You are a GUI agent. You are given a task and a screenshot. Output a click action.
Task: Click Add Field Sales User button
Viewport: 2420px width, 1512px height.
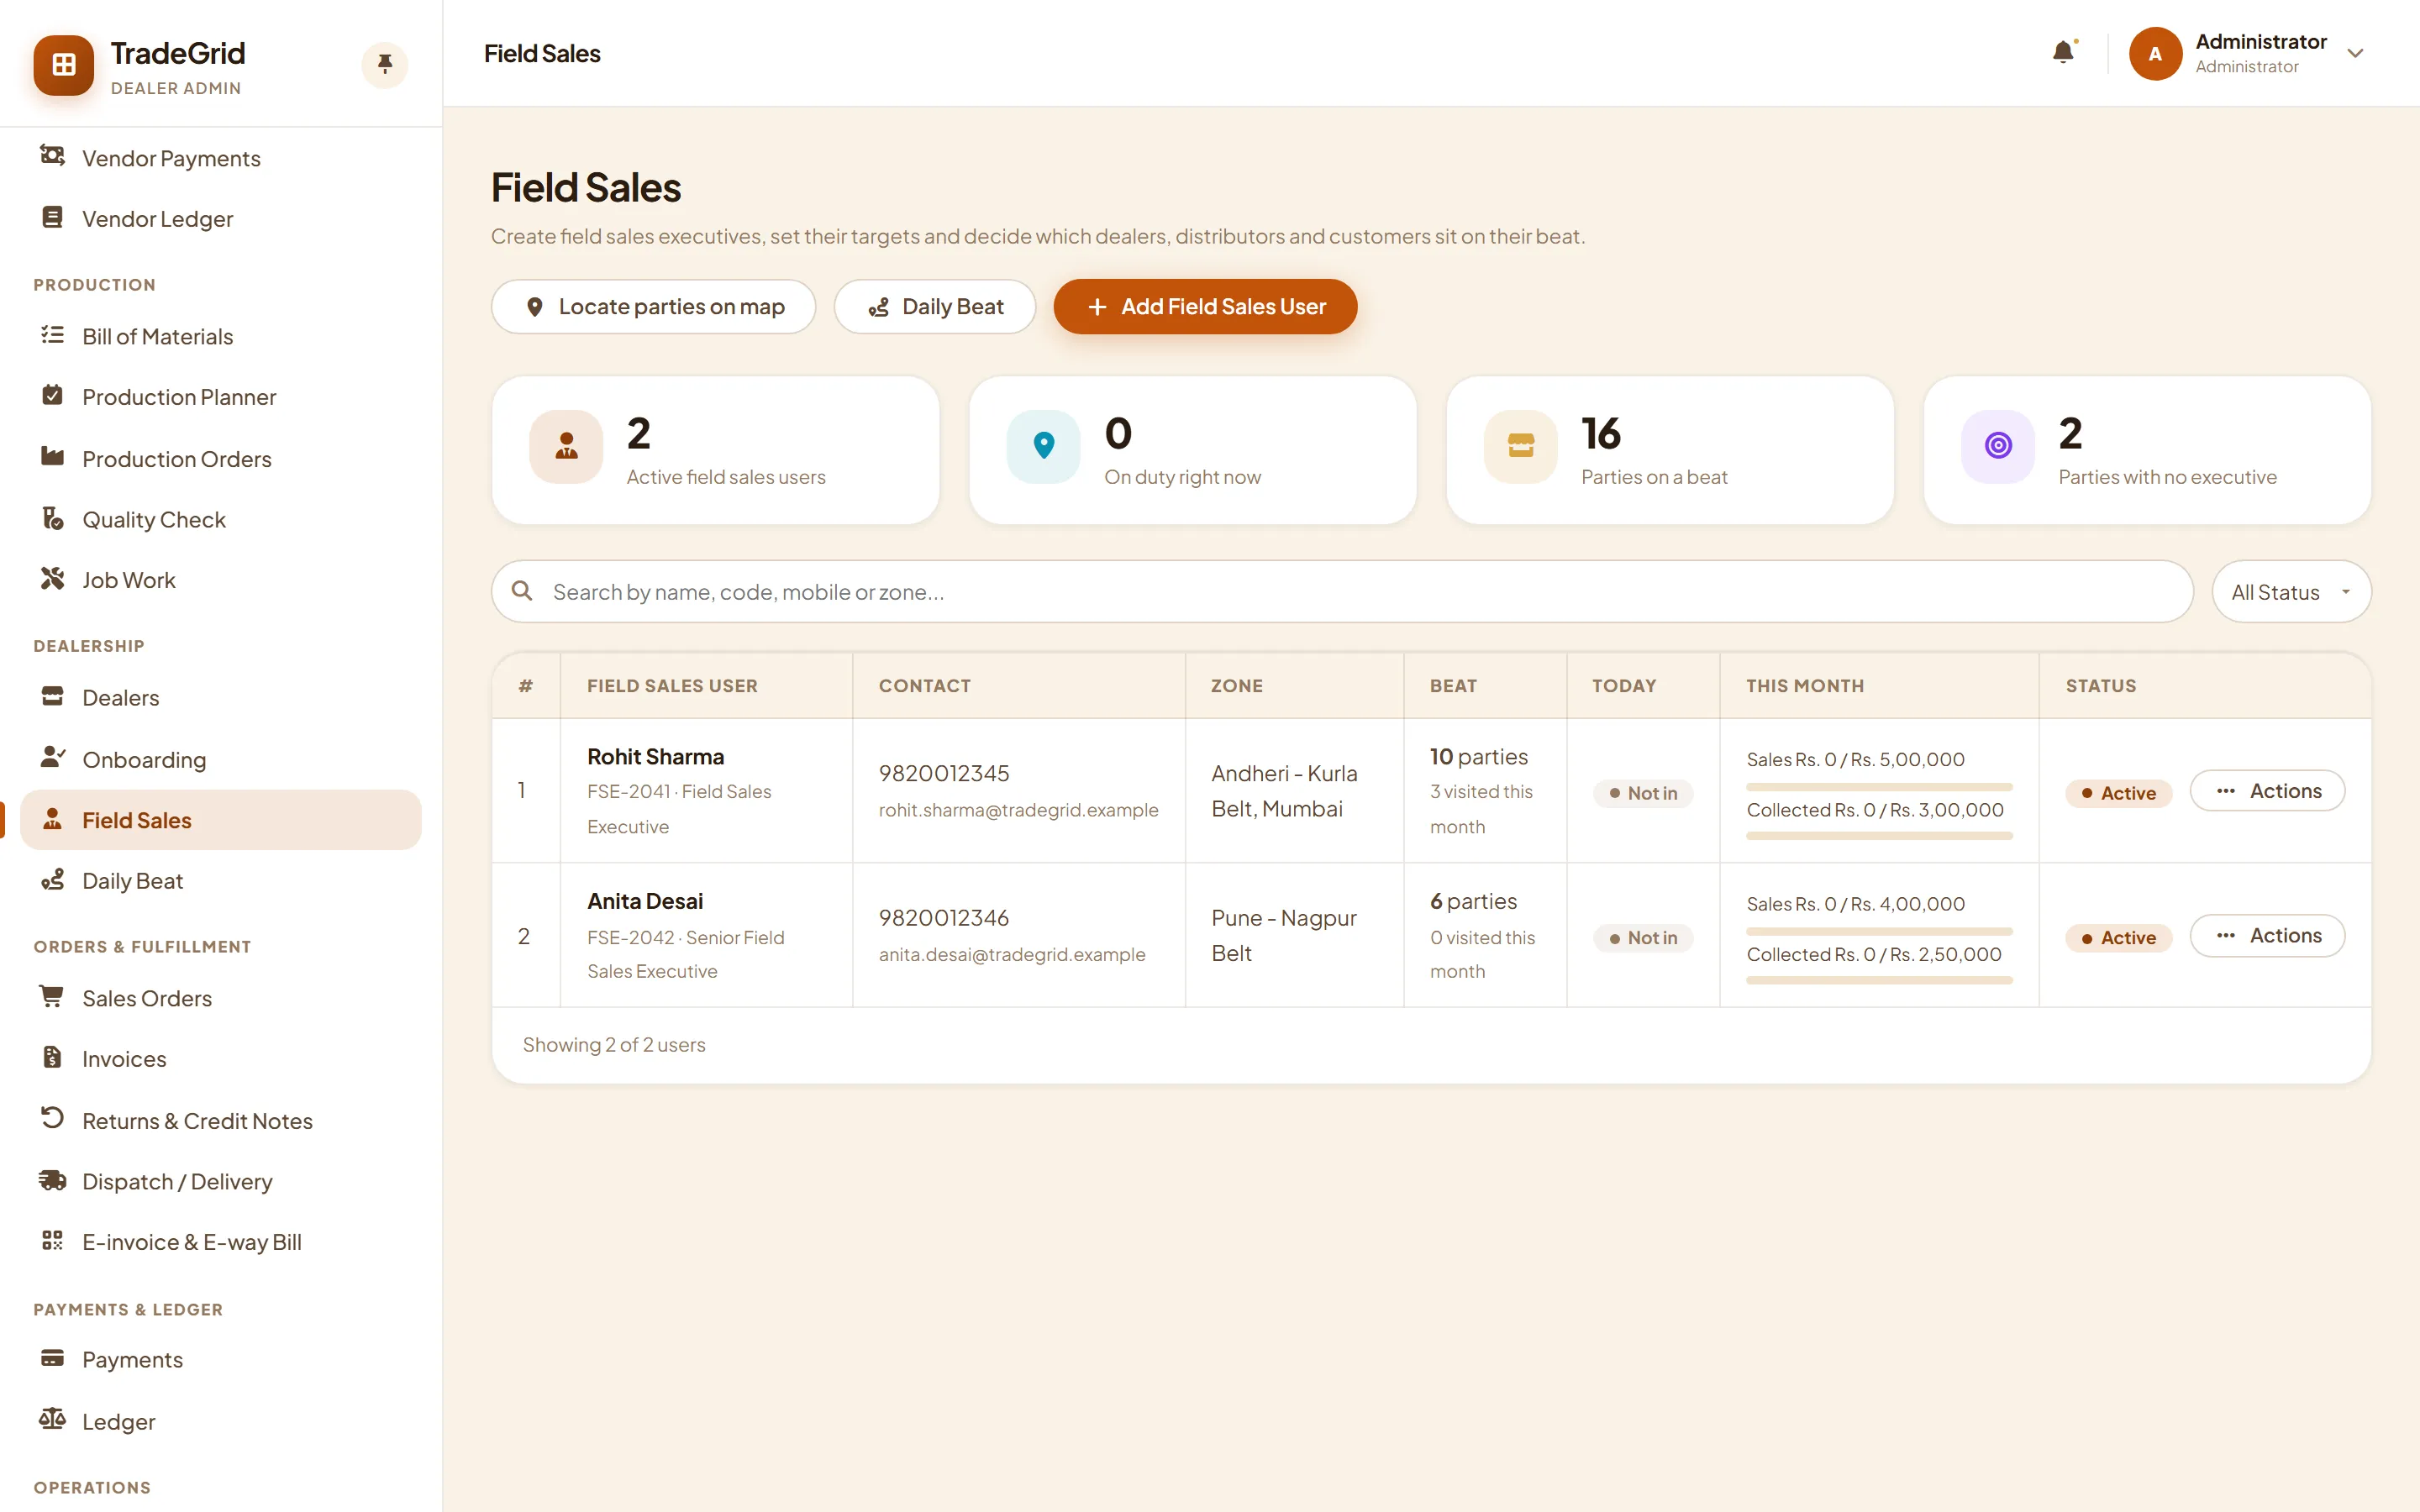(1205, 307)
